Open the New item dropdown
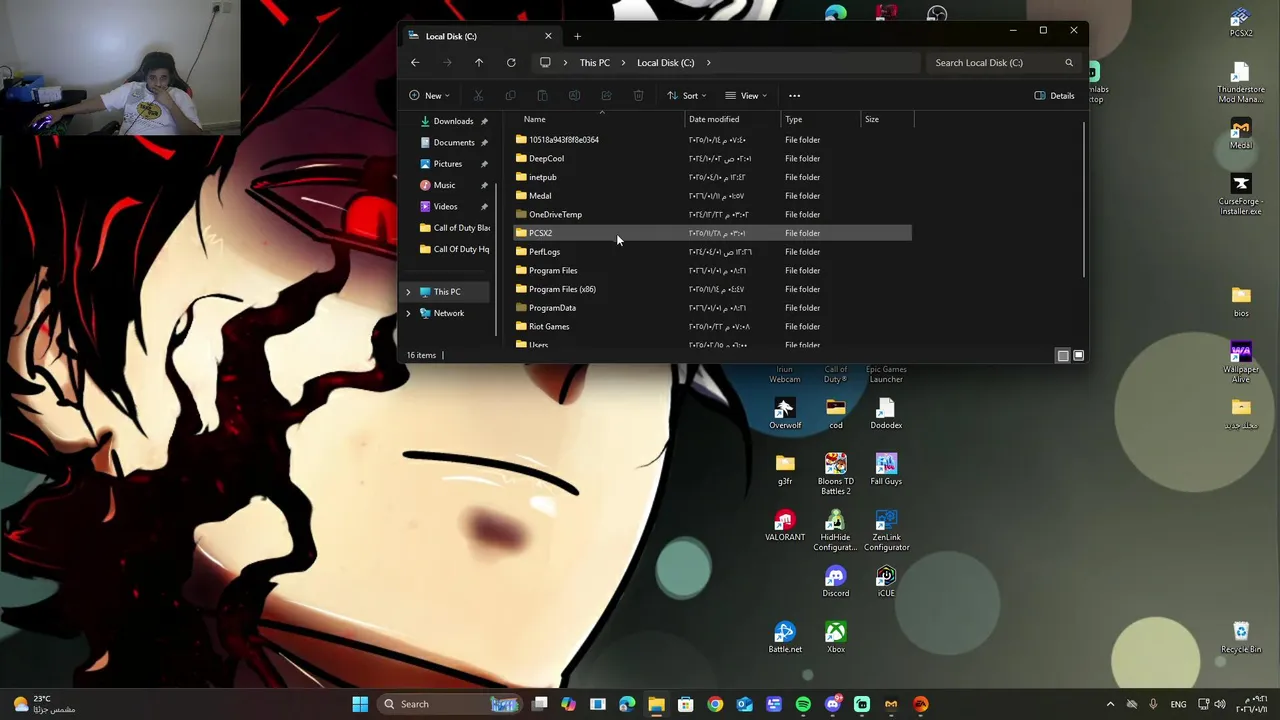The width and height of the screenshot is (1280, 720). [x=429, y=96]
